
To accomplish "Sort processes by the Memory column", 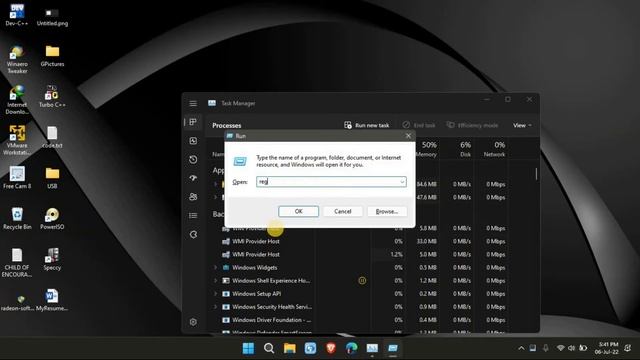I will (427, 149).
